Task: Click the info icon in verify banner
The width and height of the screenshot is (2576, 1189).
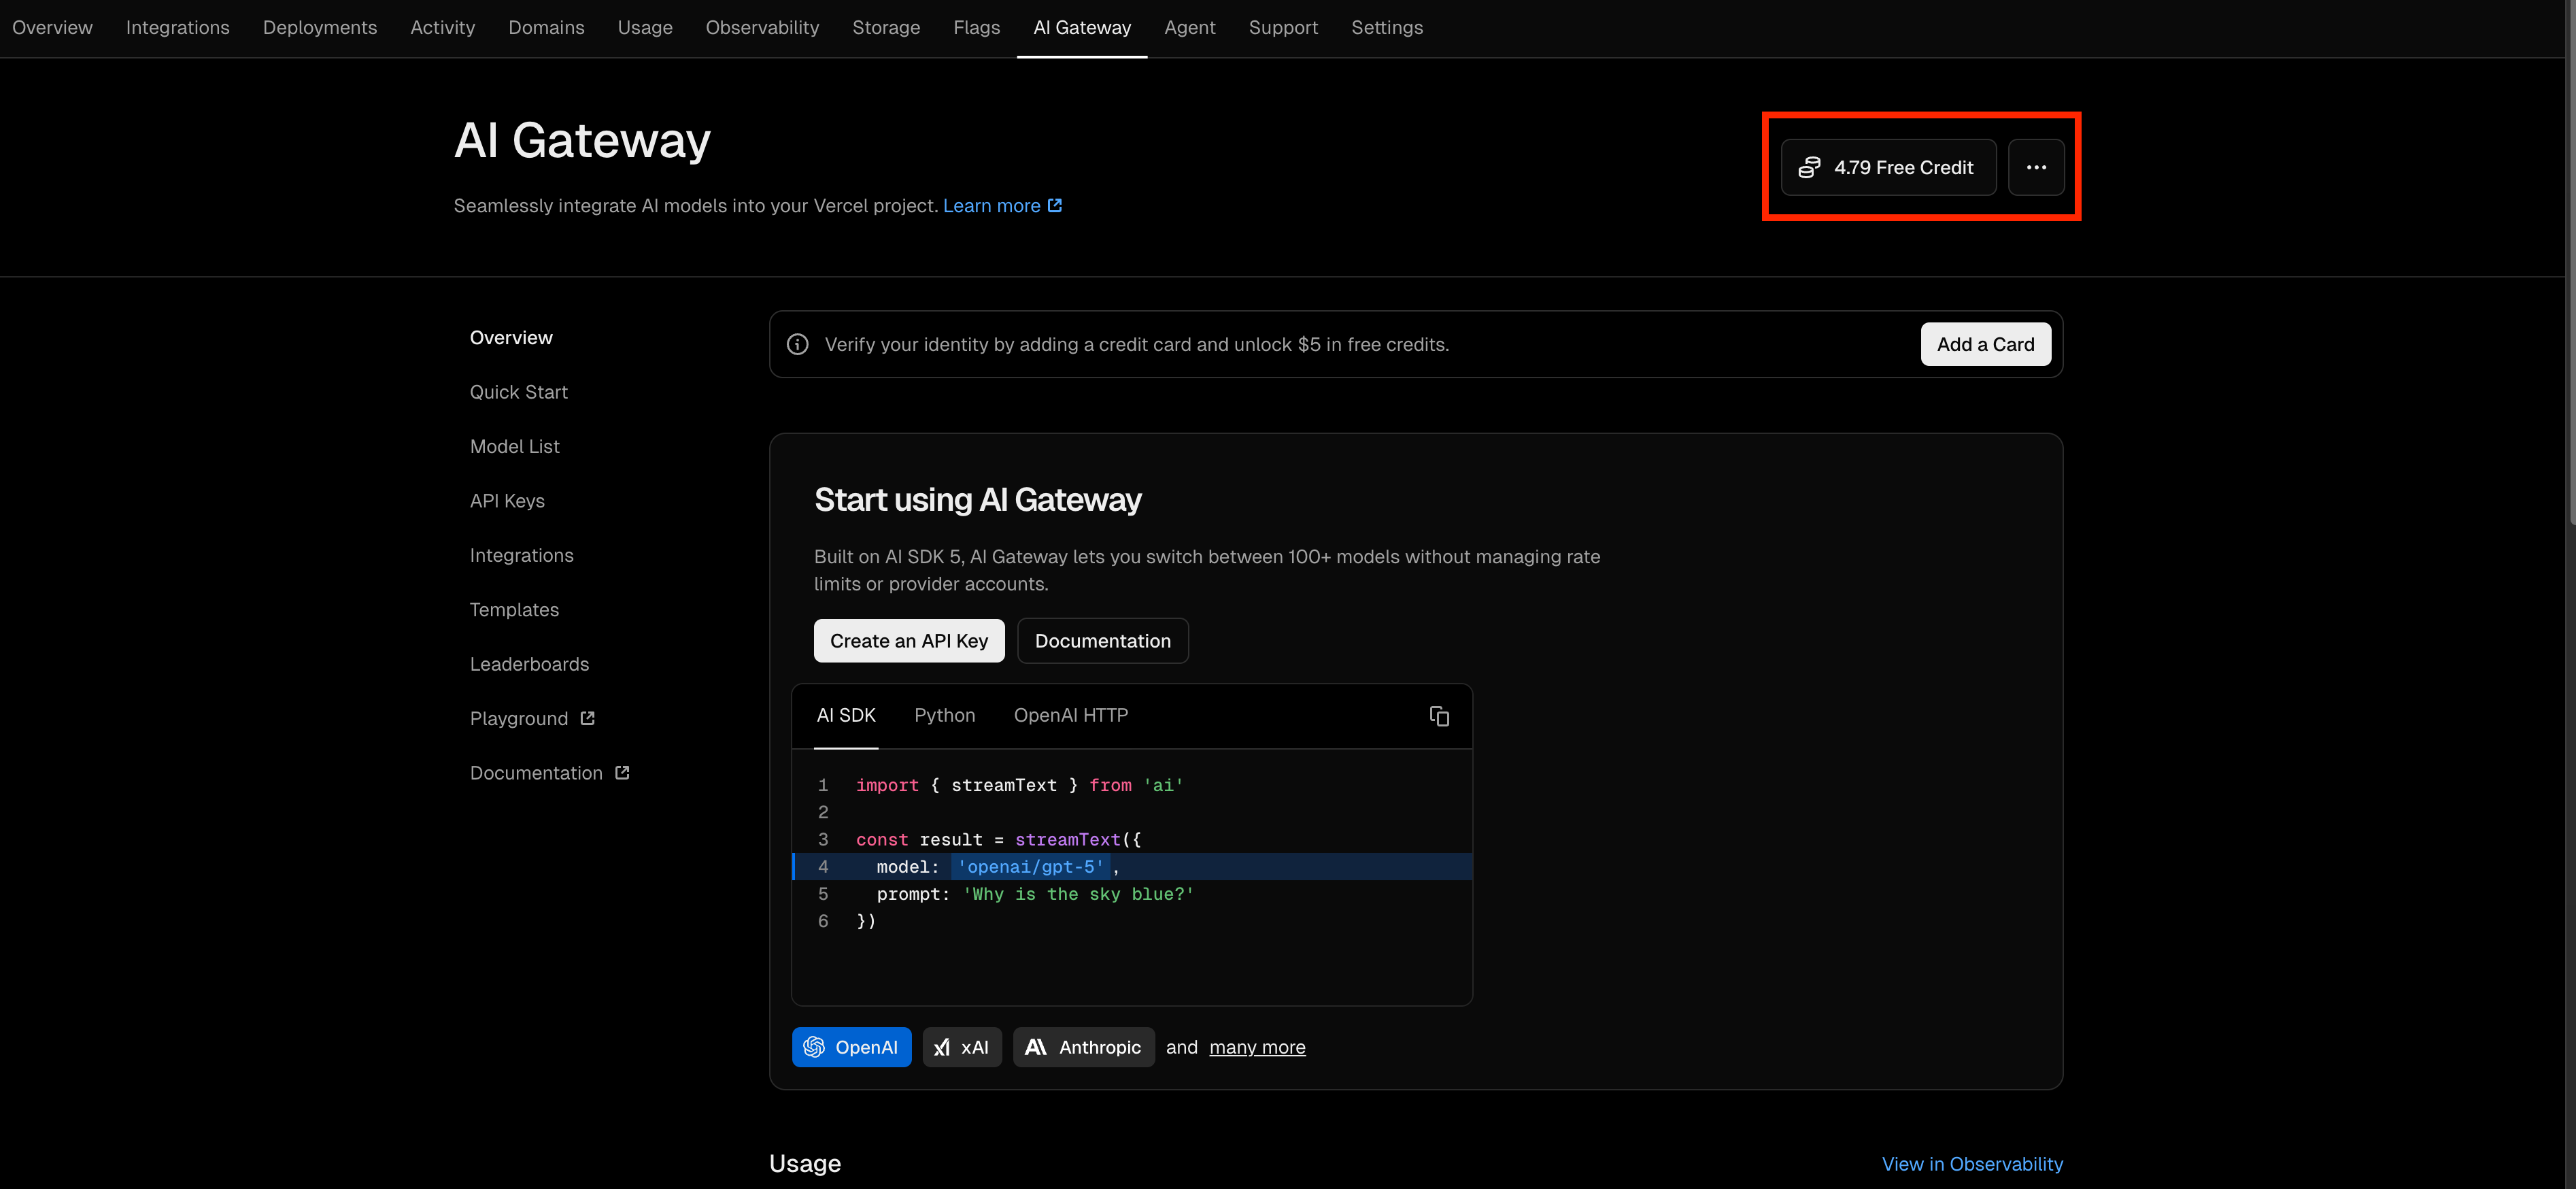Action: (797, 344)
